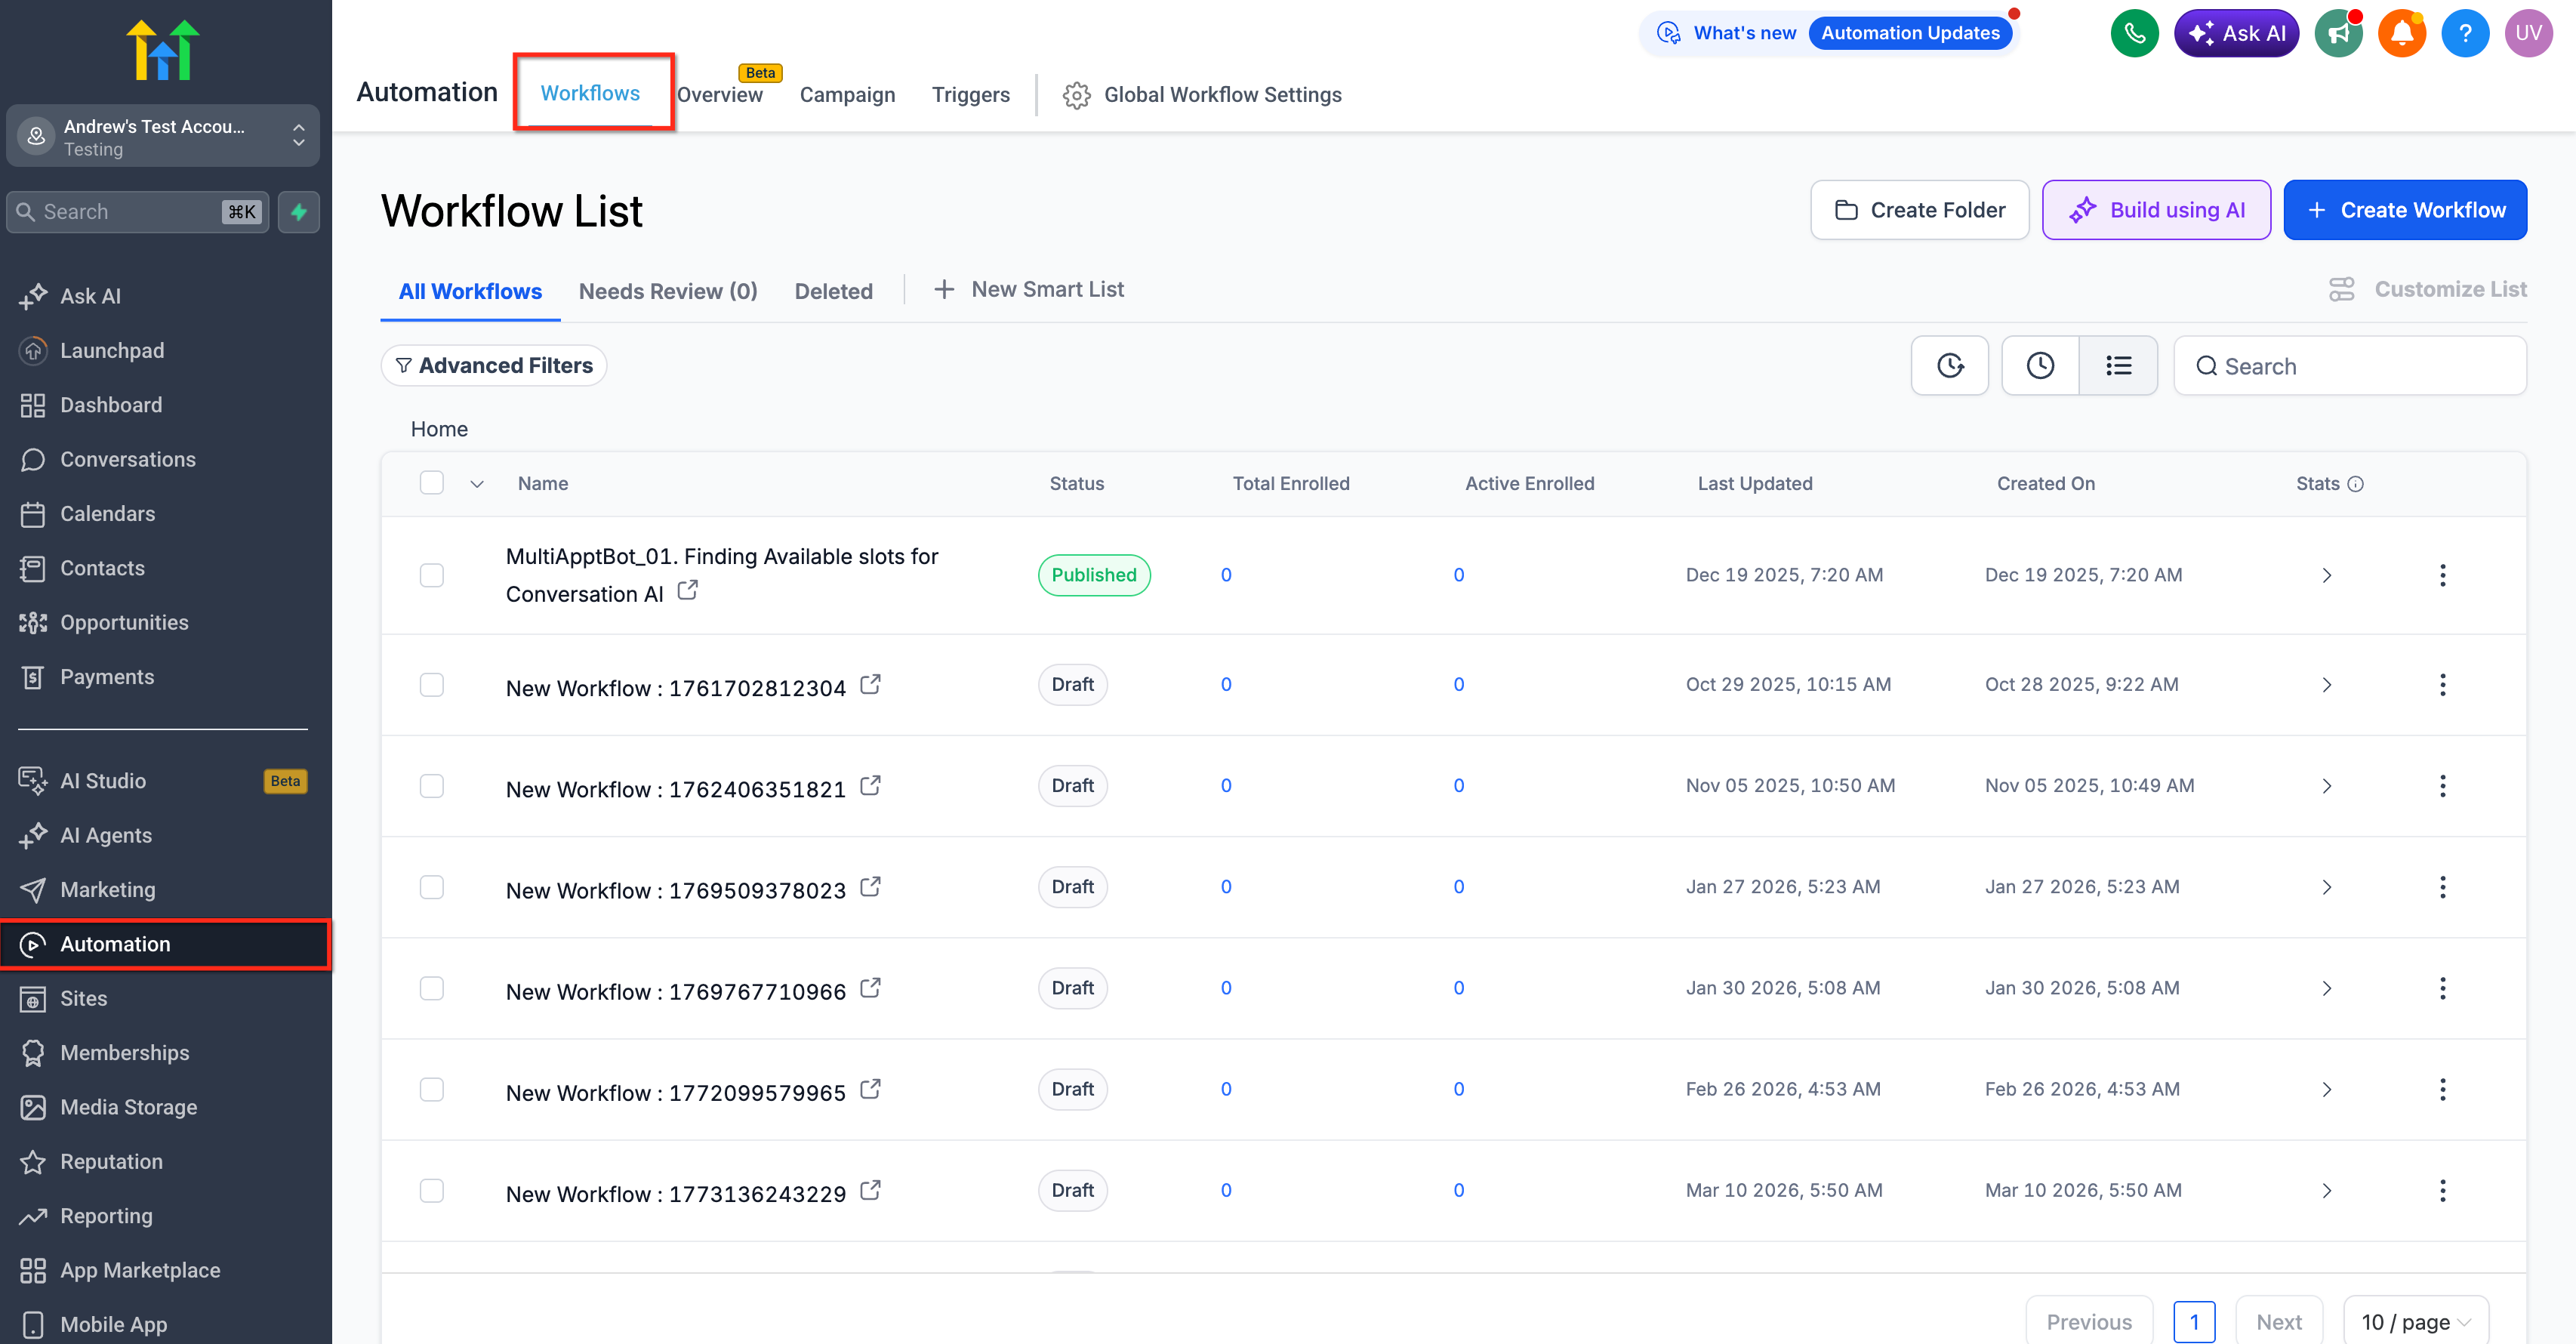2576x1344 pixels.
Task: Expand stats chevron for New Workflow : 1769767710966
Action: click(2326, 988)
